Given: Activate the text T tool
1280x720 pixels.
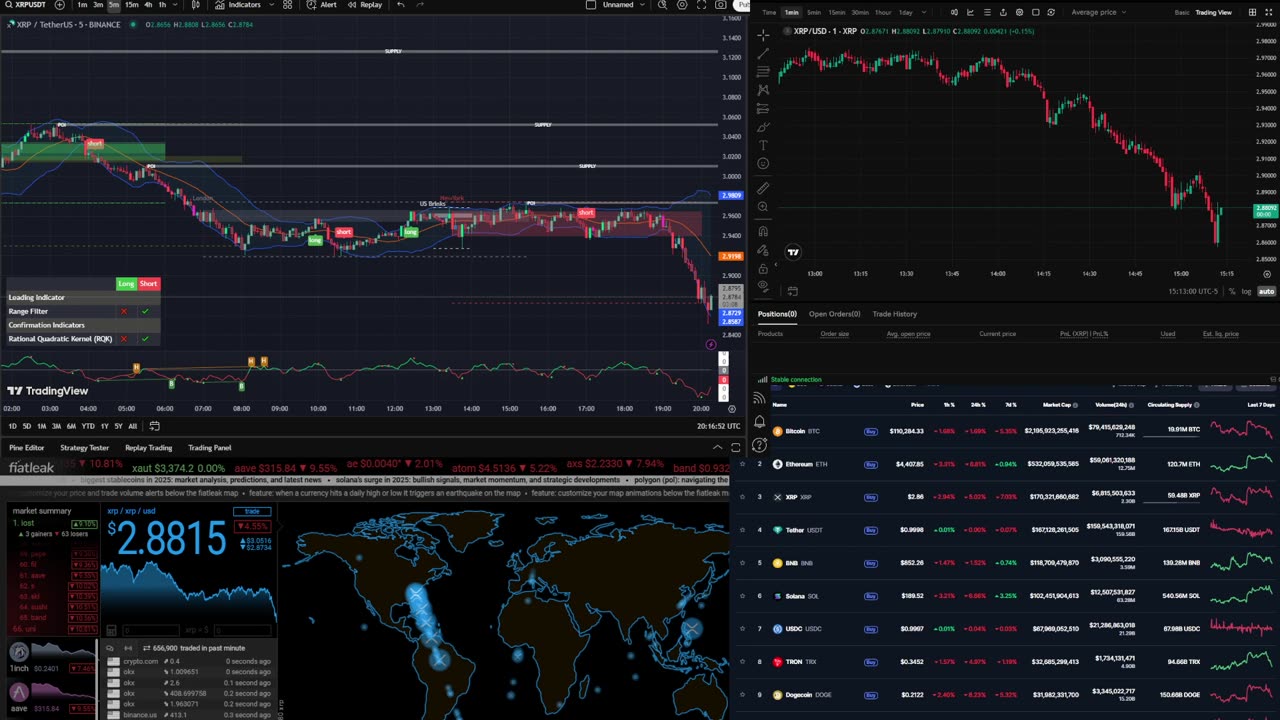Looking at the screenshot, I should pyautogui.click(x=763, y=145).
